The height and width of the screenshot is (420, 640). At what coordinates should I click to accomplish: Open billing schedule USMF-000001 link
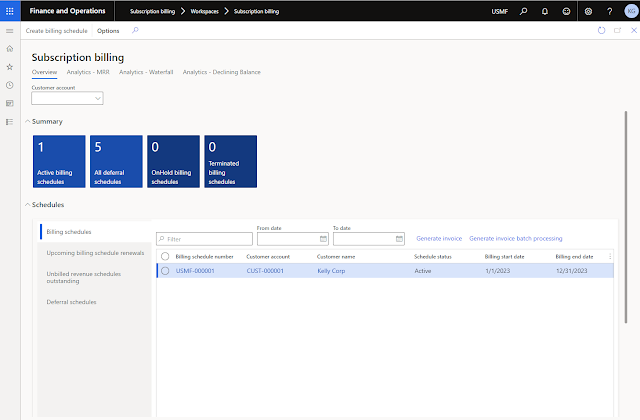pos(195,271)
